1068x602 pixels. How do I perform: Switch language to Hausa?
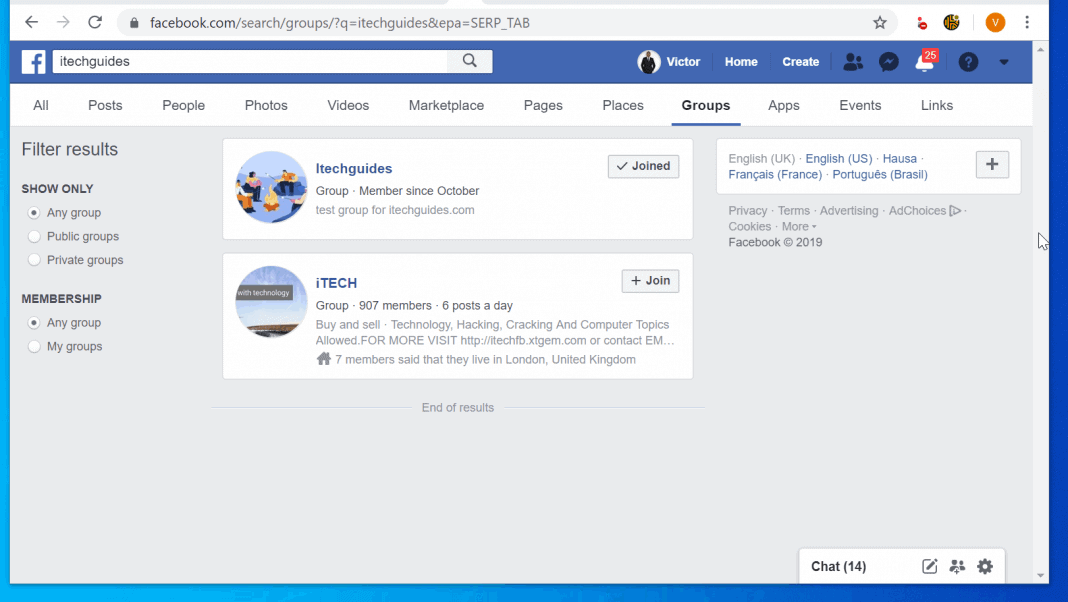click(x=900, y=159)
